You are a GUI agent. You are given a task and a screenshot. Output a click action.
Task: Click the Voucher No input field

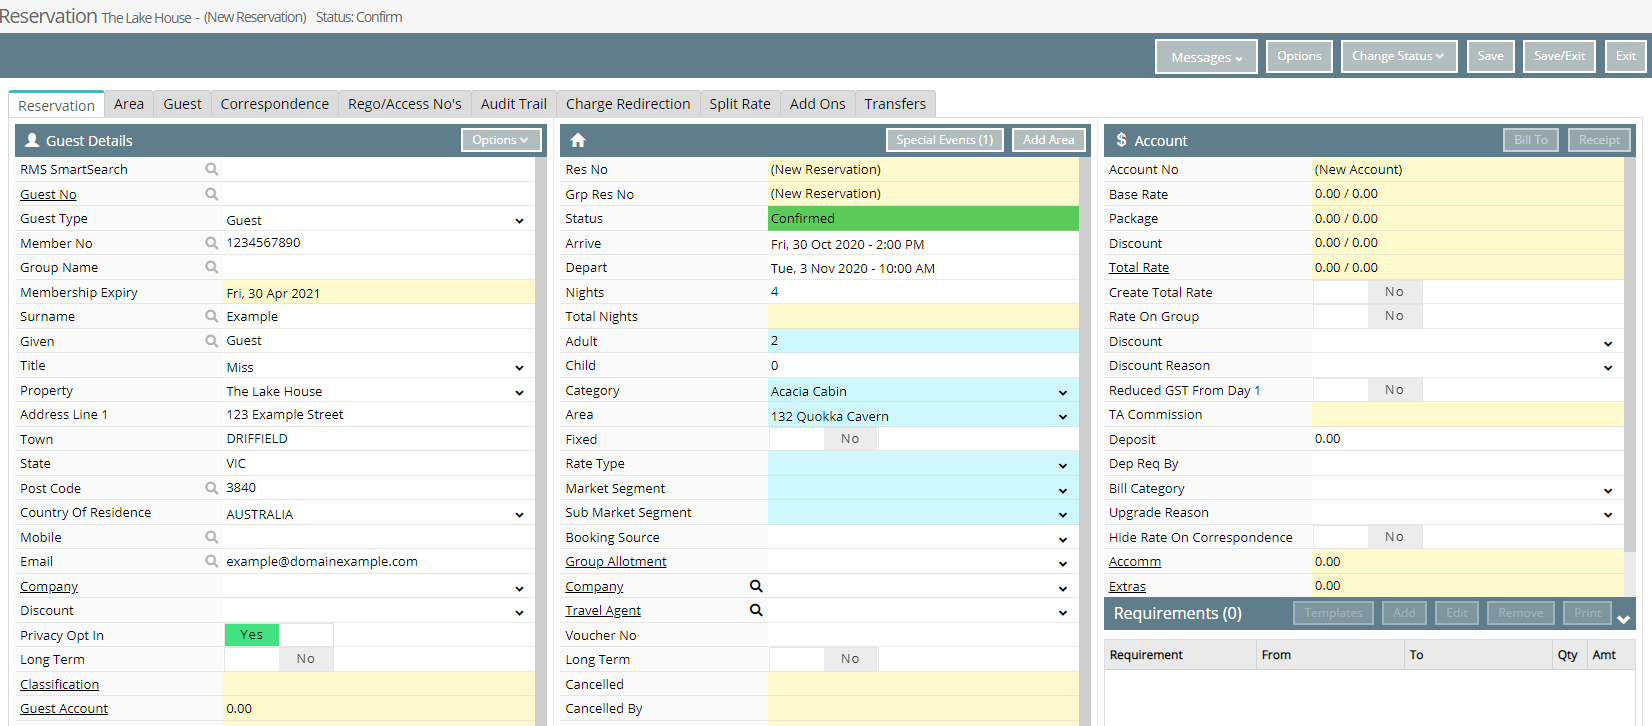click(924, 635)
